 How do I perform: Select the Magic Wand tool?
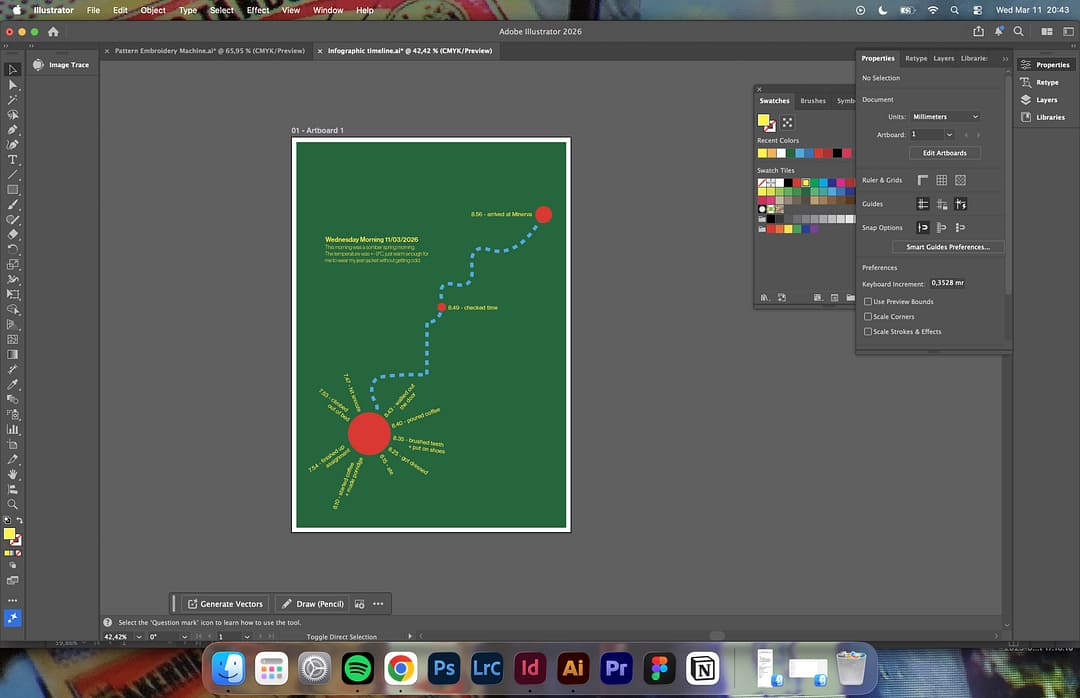click(x=13, y=100)
